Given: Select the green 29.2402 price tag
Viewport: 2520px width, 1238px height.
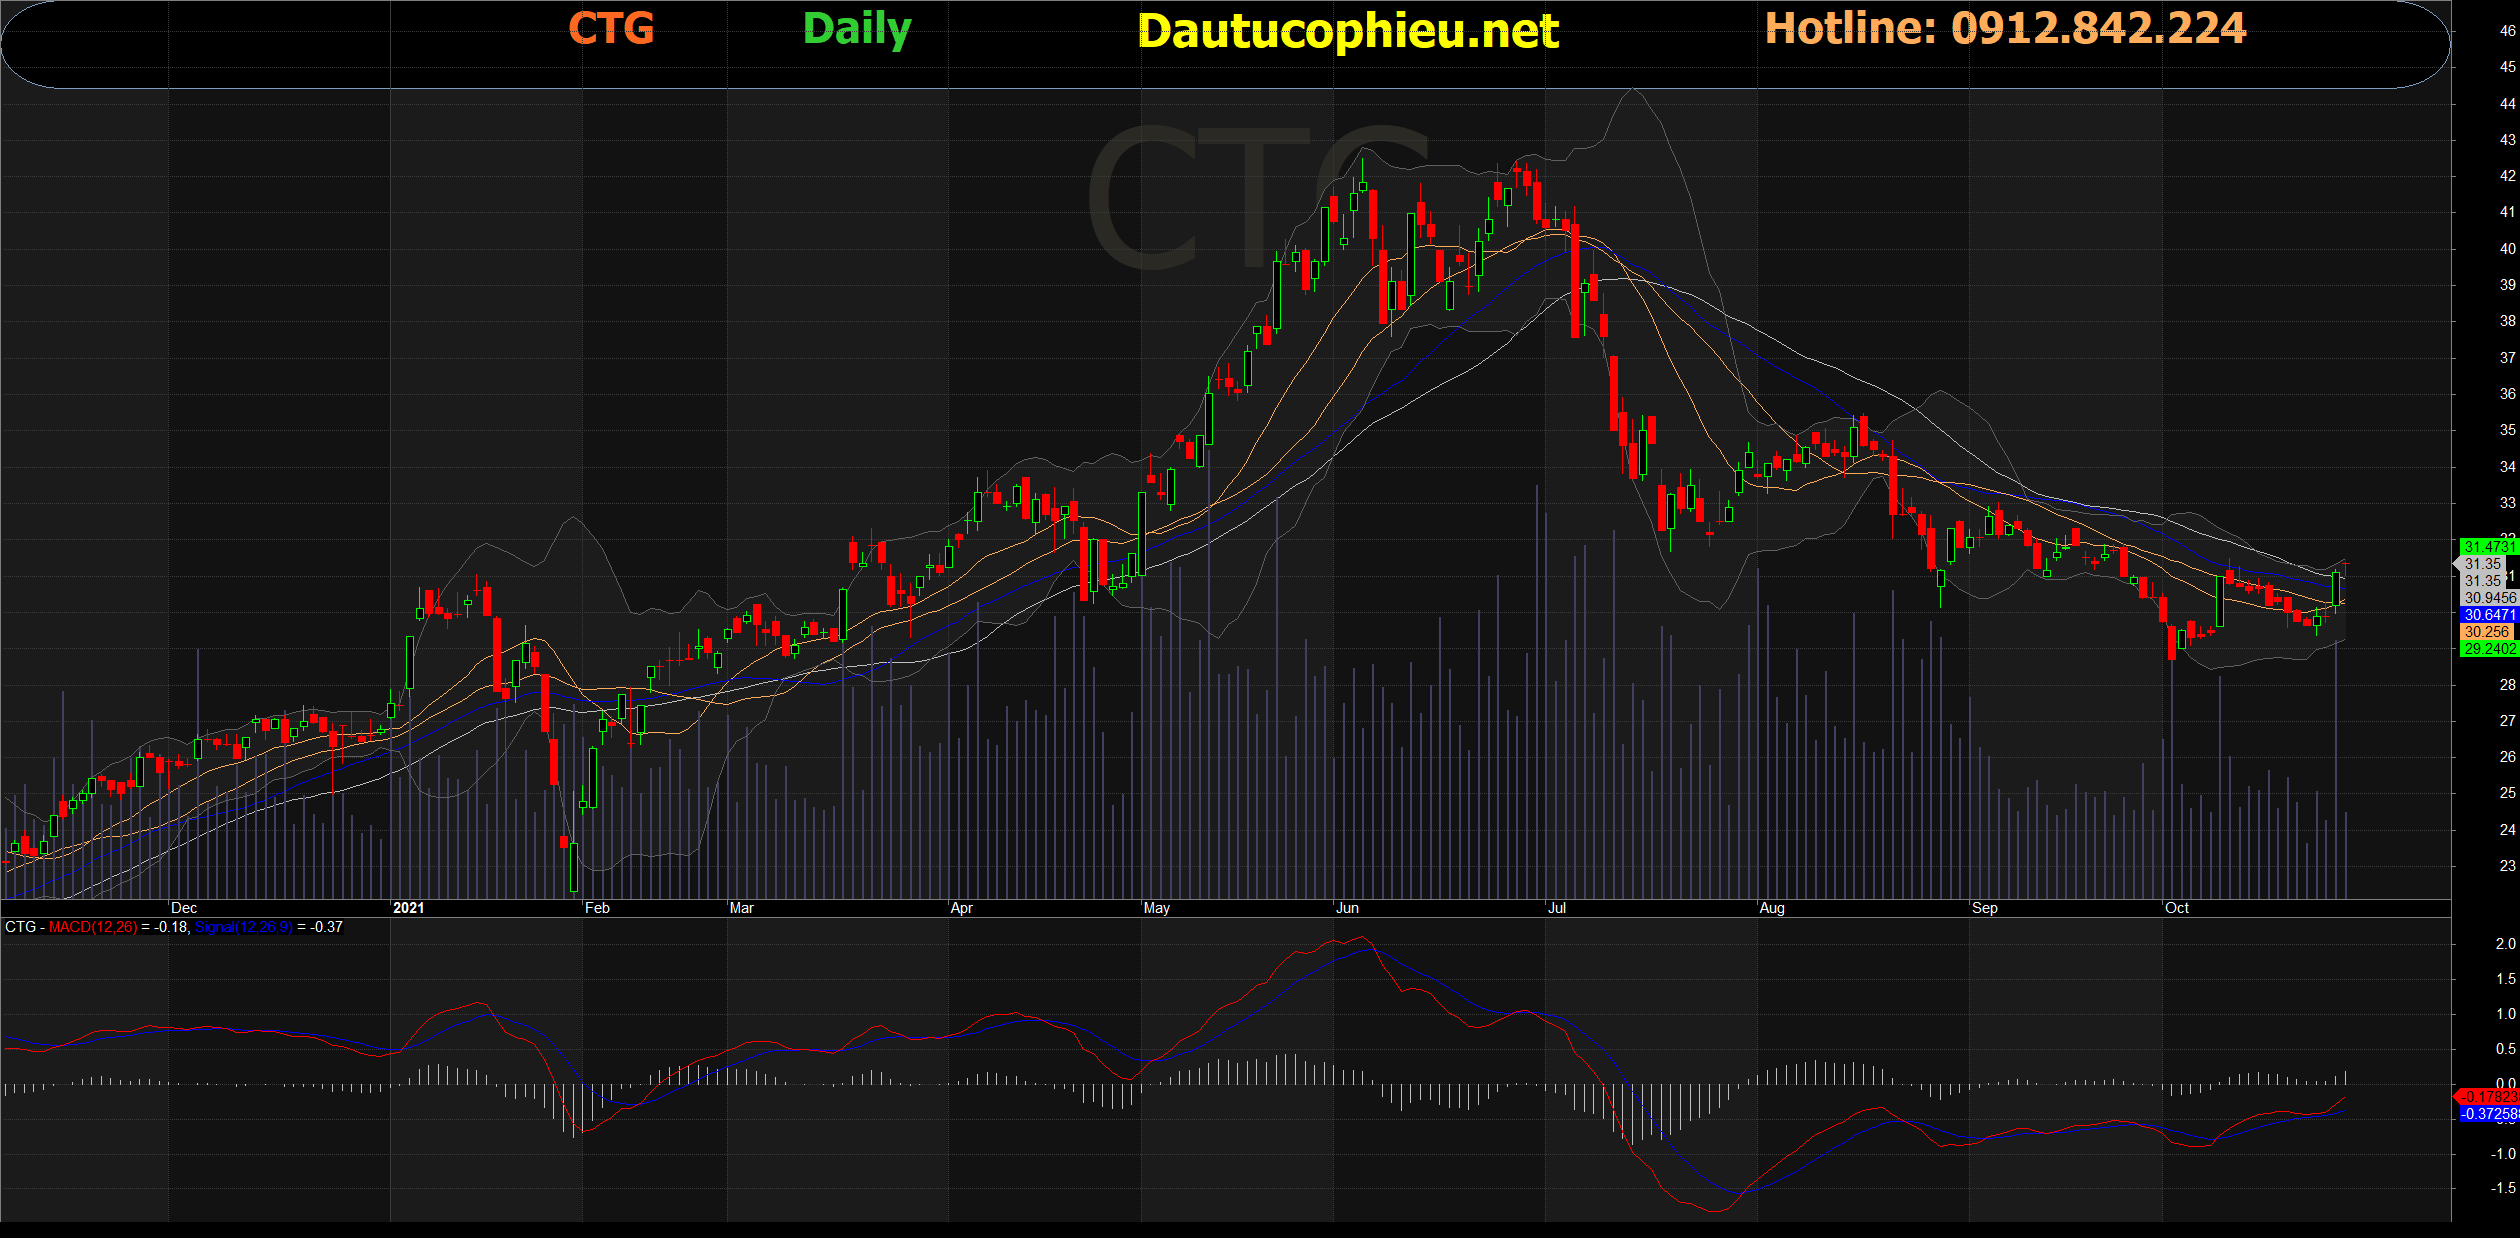Looking at the screenshot, I should click(x=2488, y=649).
